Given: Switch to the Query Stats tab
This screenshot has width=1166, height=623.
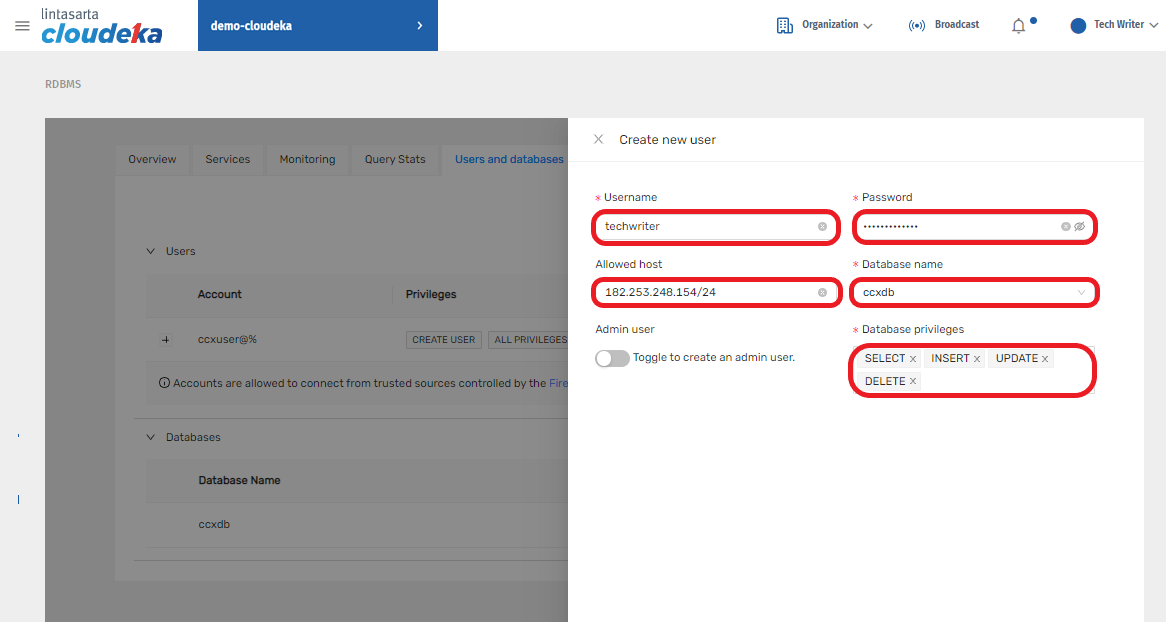Looking at the screenshot, I should [x=394, y=159].
